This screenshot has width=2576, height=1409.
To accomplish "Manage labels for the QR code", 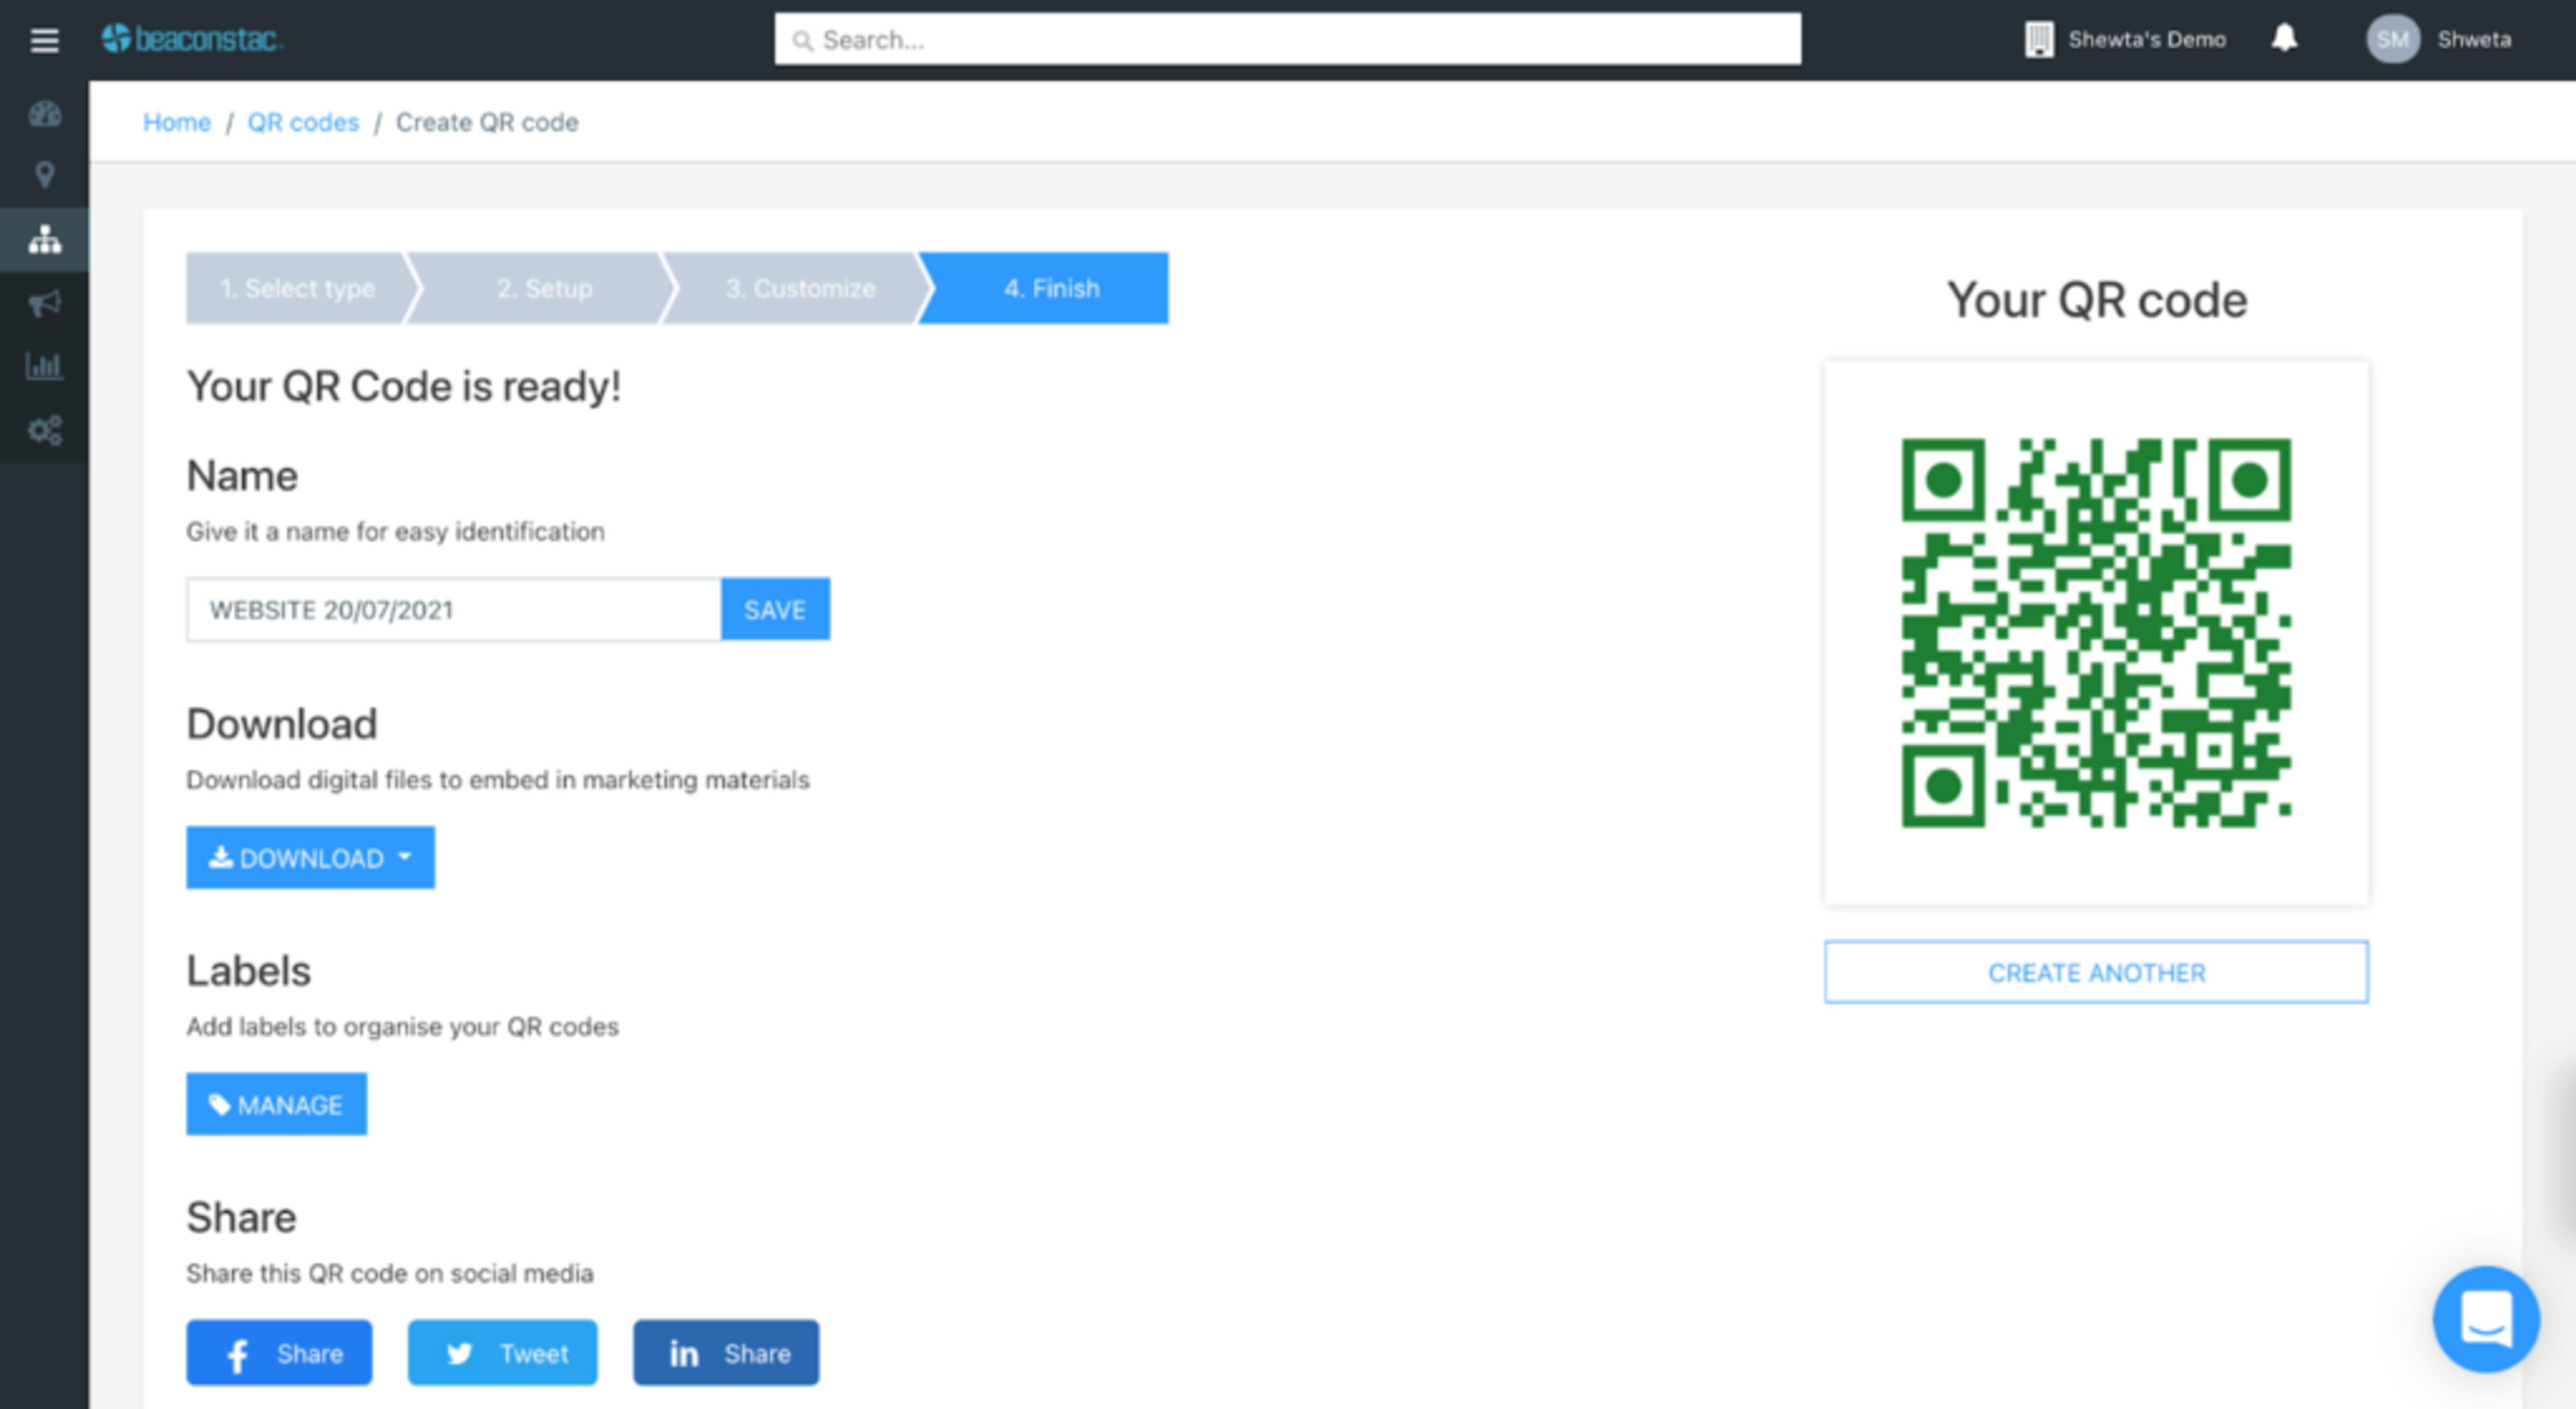I will tap(276, 1104).
